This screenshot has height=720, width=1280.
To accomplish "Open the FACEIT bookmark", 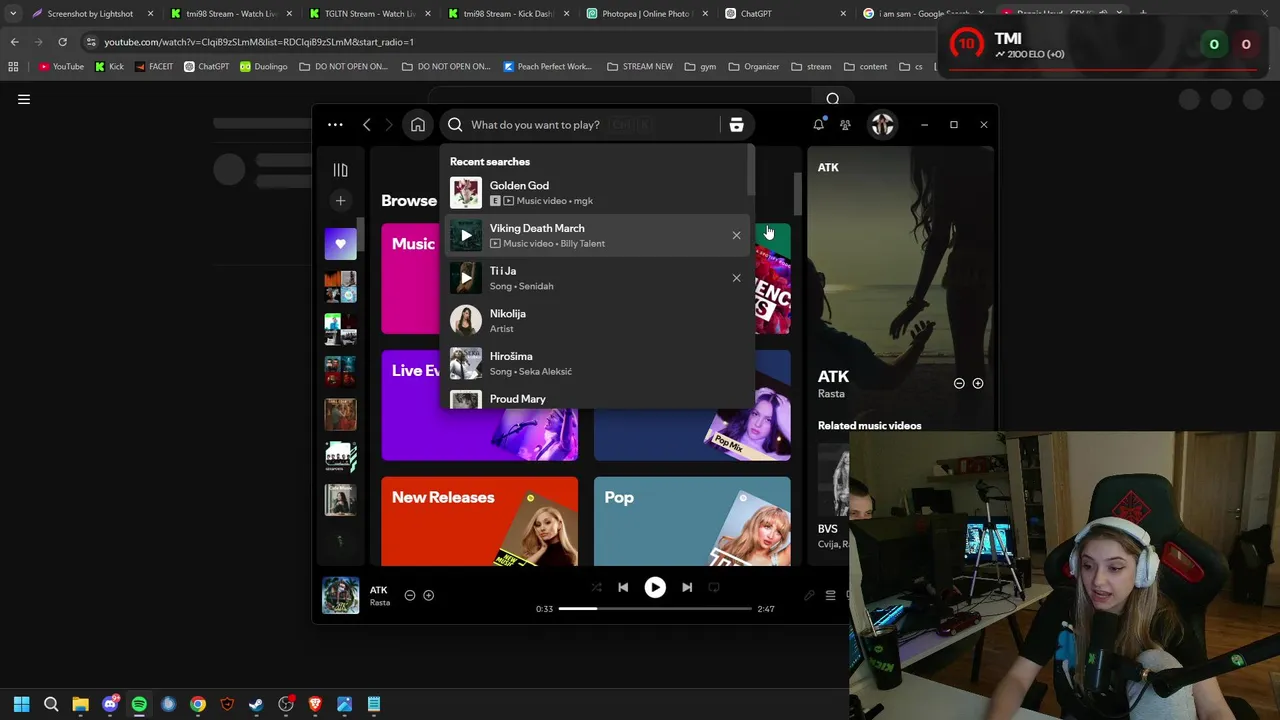I will pyautogui.click(x=153, y=67).
